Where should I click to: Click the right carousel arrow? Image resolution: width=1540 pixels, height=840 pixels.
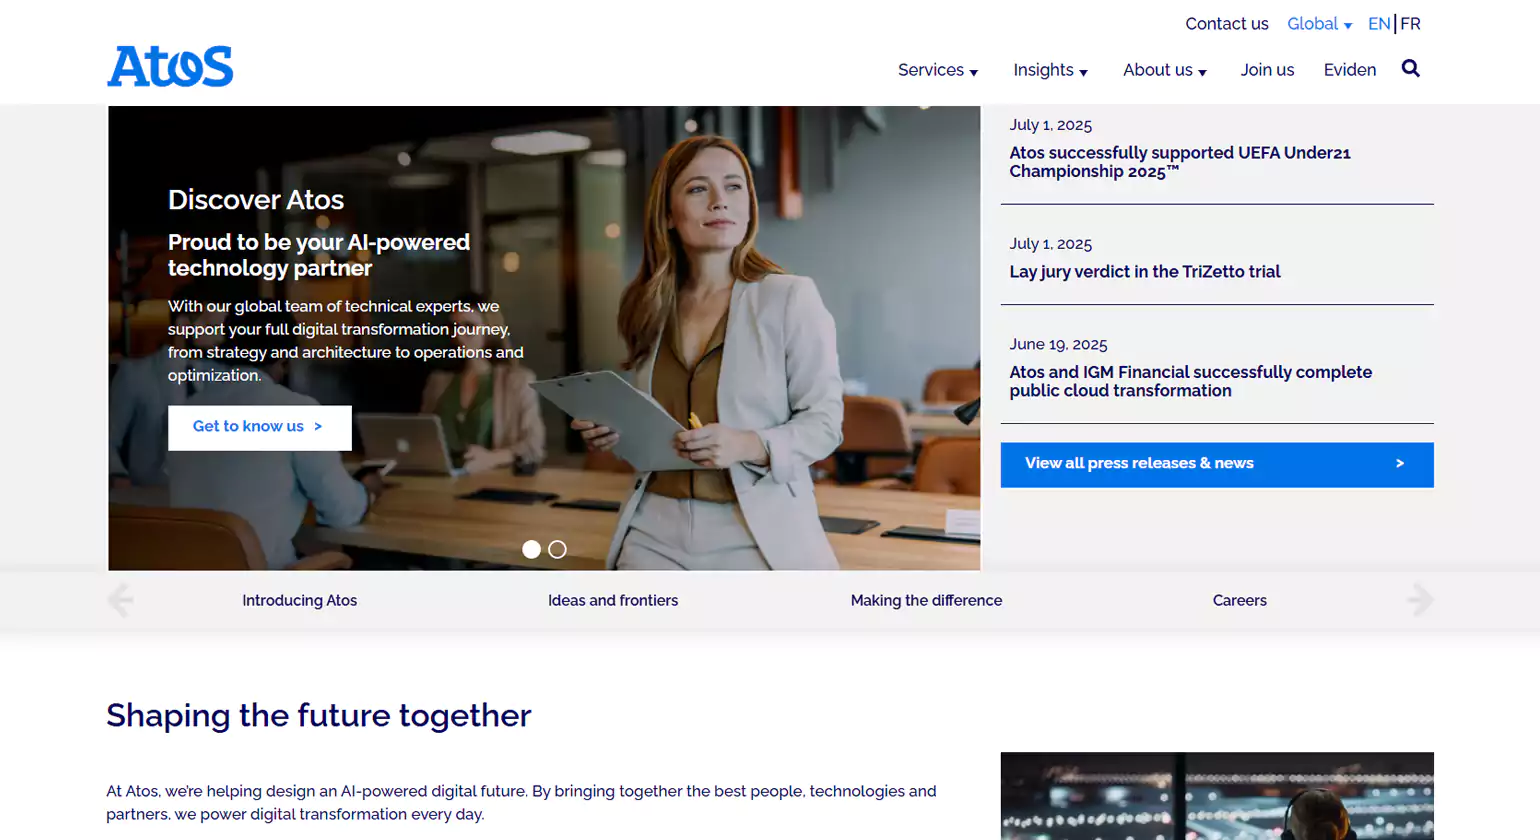(x=1420, y=600)
